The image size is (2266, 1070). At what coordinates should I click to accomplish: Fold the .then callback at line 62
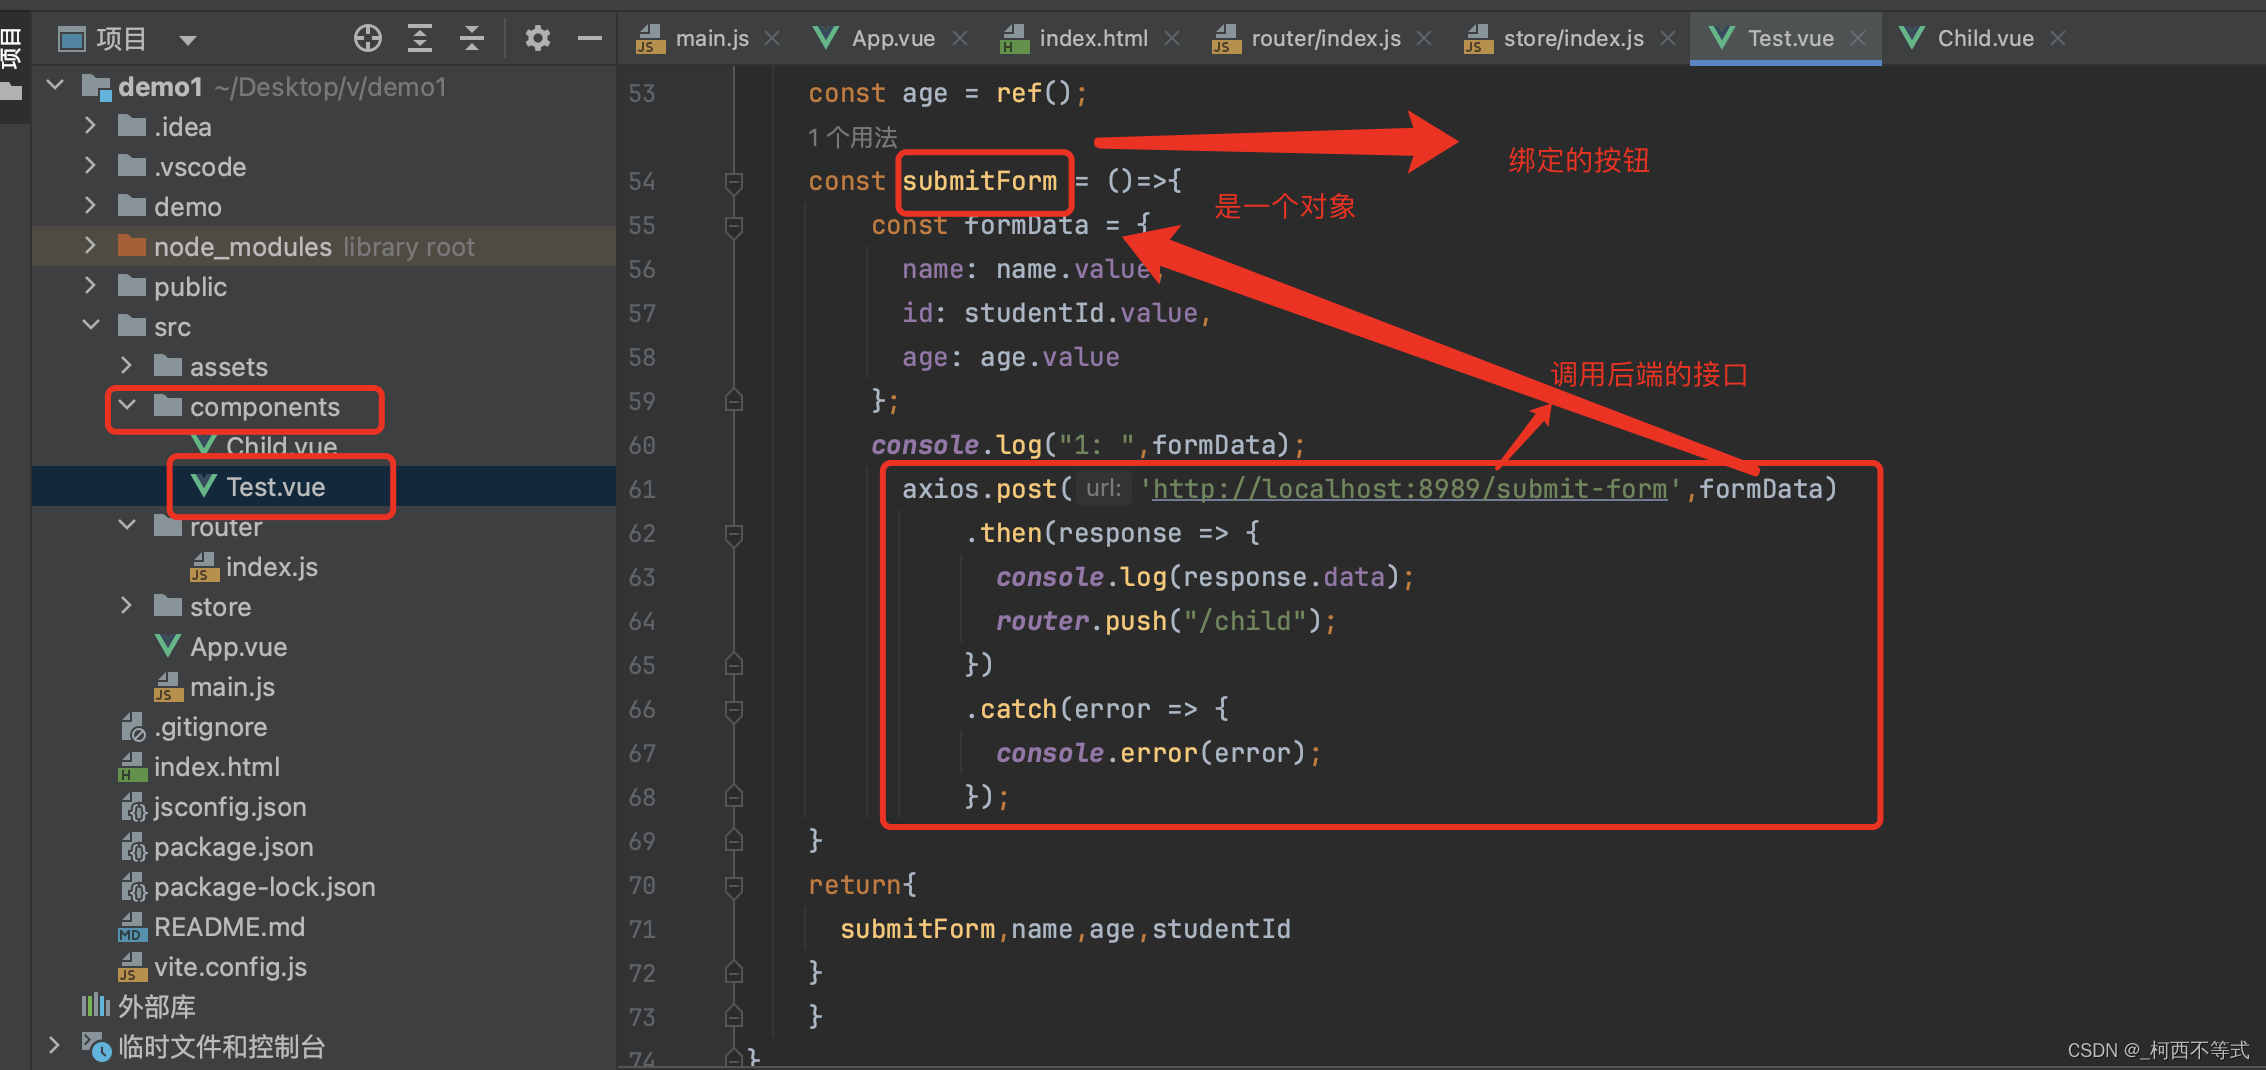coord(734,534)
